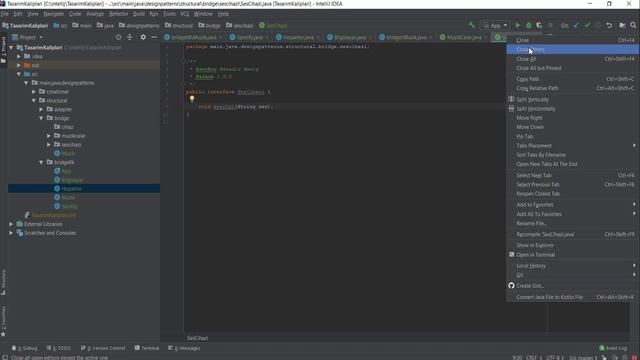The height and width of the screenshot is (360, 640).
Task: Expand the adapter package
Action: (41, 109)
